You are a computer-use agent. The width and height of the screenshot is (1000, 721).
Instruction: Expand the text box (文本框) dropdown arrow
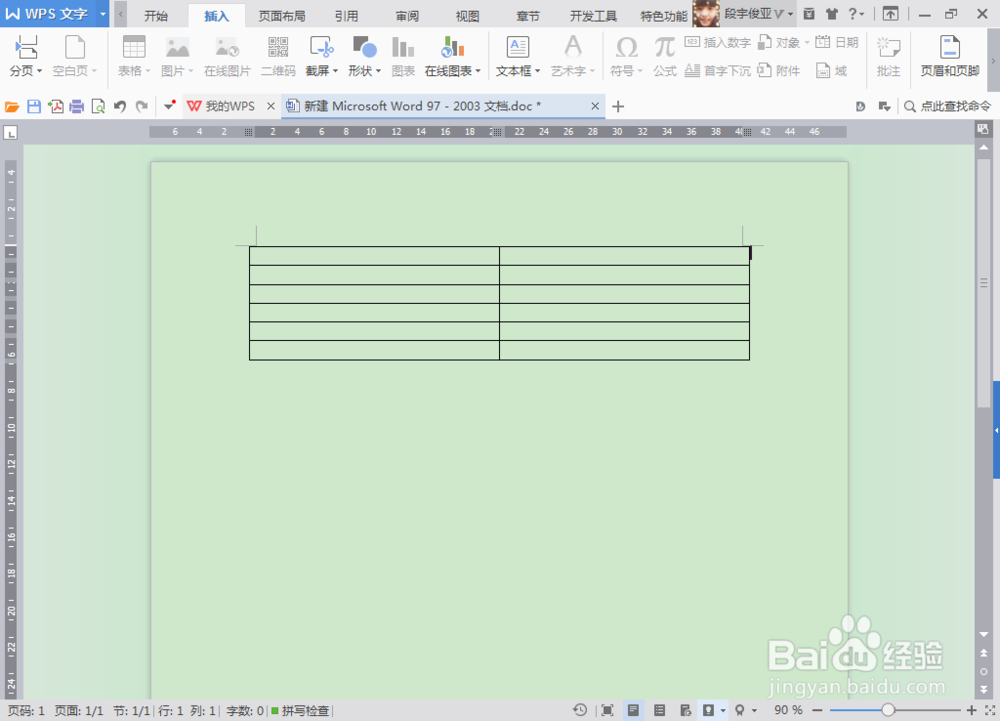click(x=537, y=71)
